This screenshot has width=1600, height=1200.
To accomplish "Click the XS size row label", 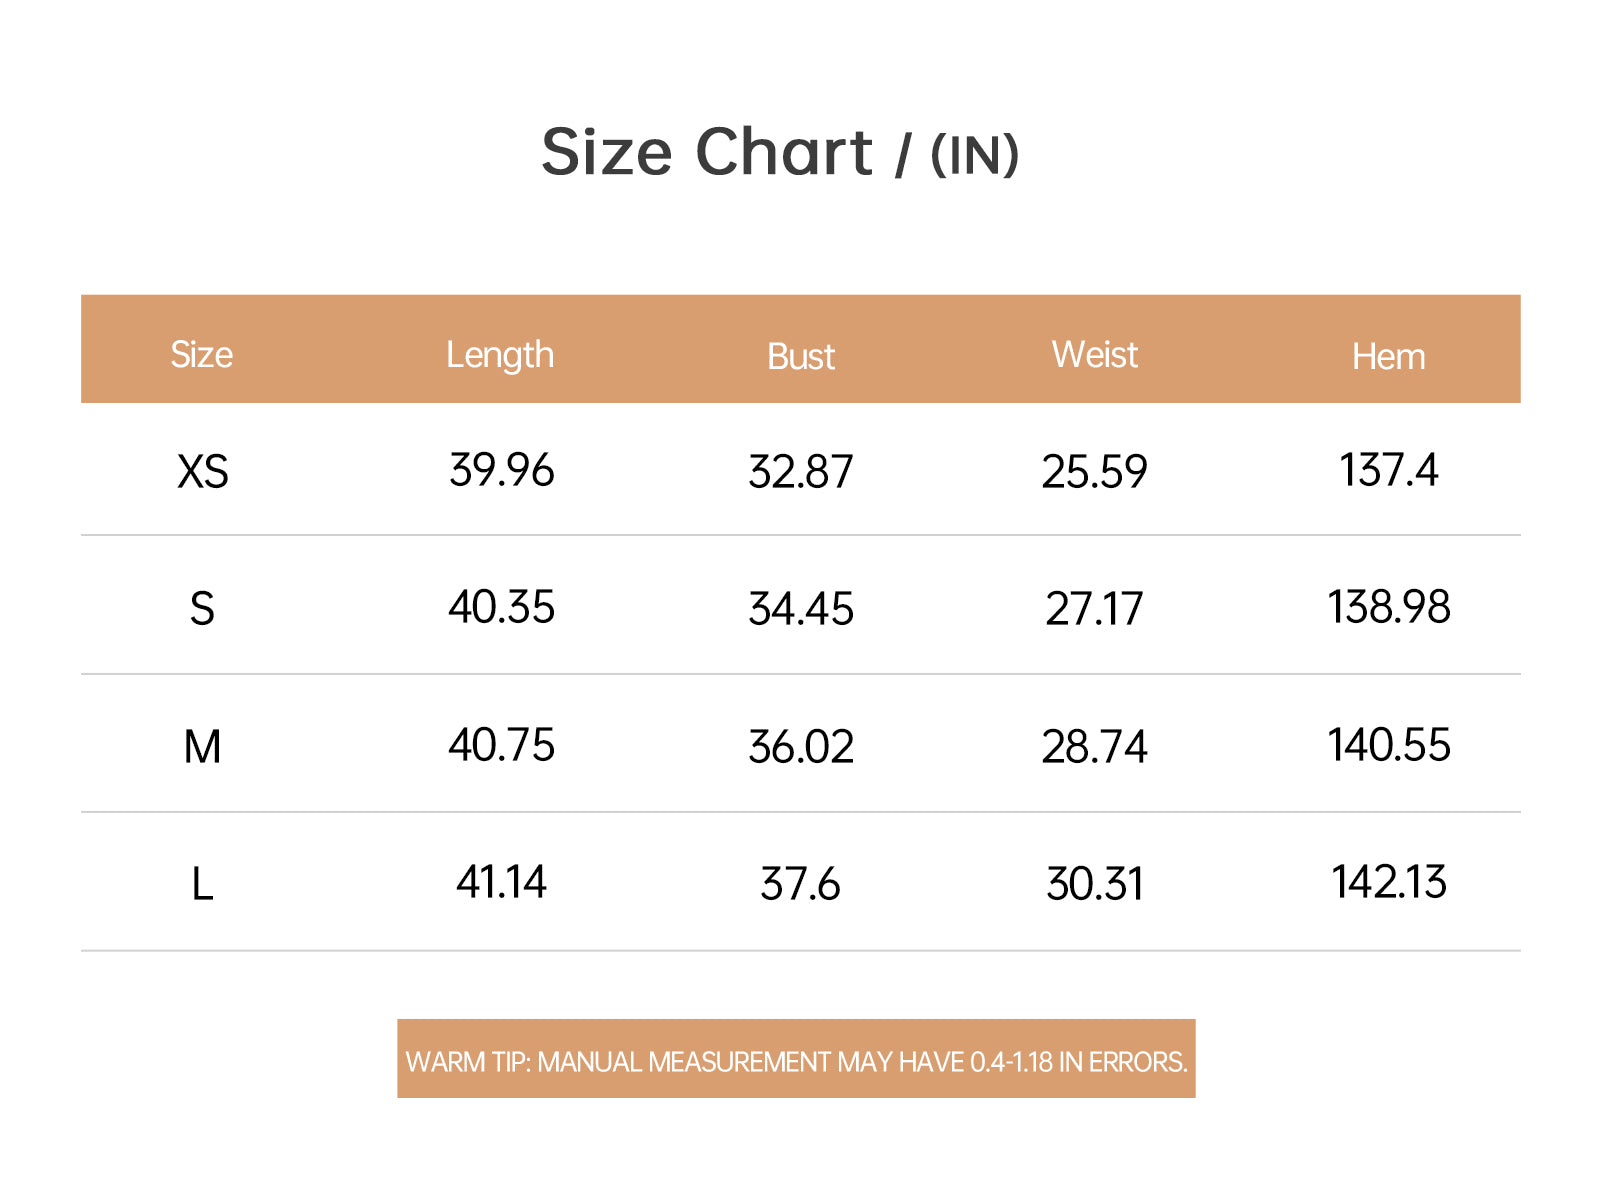I will click(203, 471).
